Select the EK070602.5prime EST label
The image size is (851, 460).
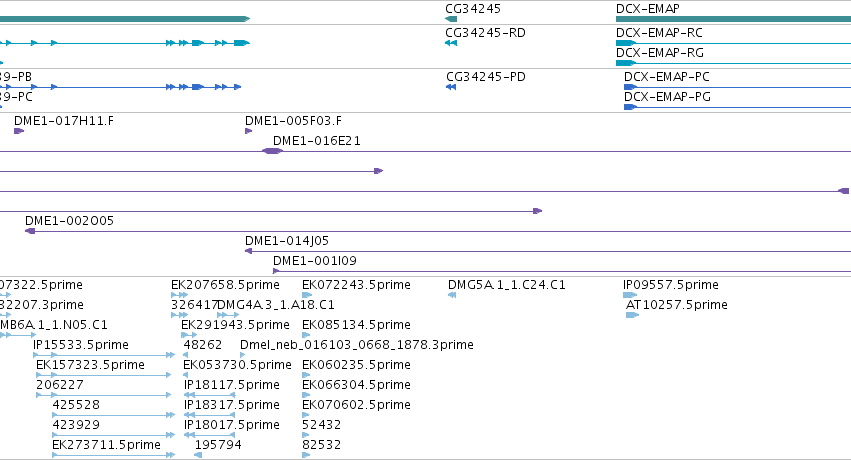point(356,405)
